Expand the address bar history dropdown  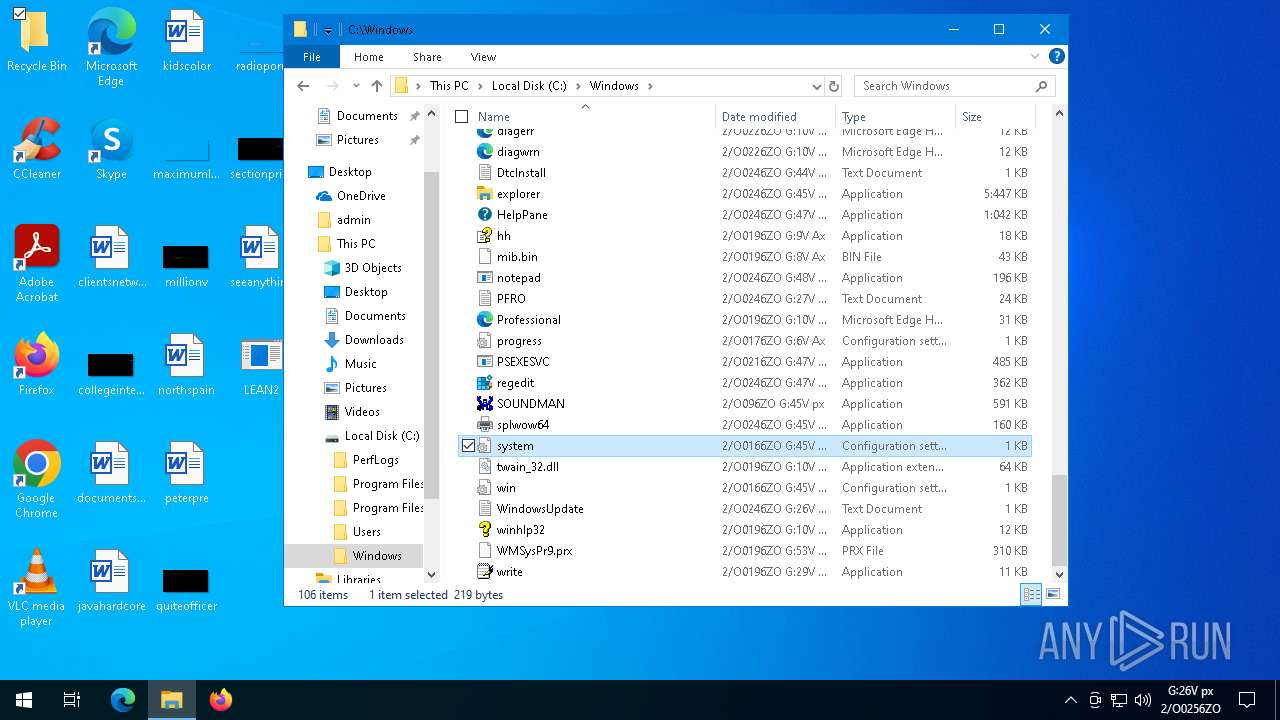[816, 86]
